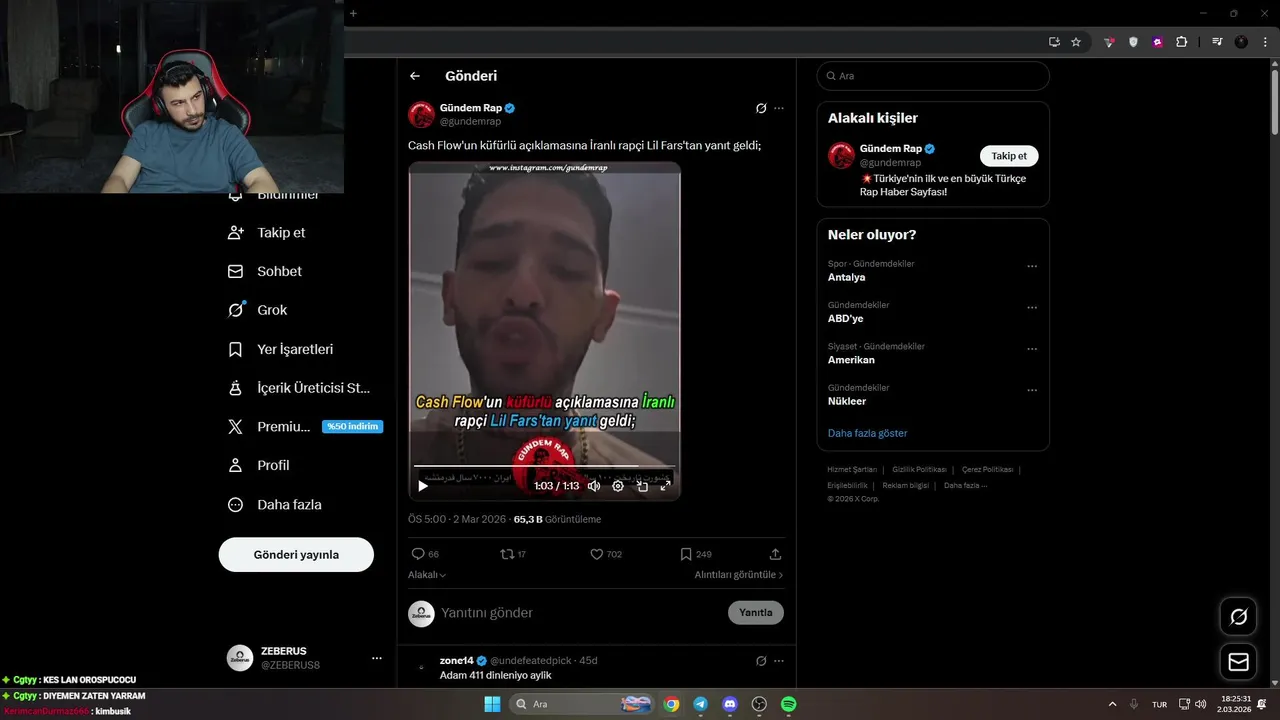
Task: Click the Ara search box on X
Action: pyautogui.click(x=933, y=76)
